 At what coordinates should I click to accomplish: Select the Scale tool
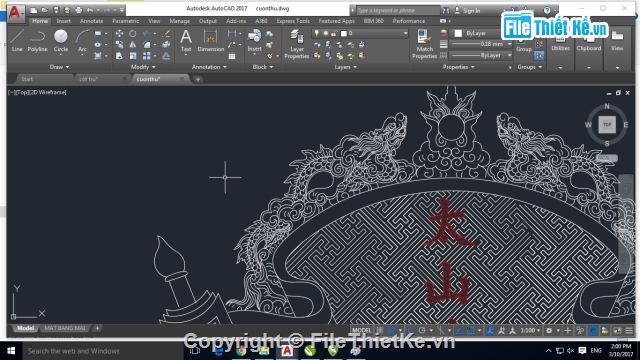click(133, 56)
